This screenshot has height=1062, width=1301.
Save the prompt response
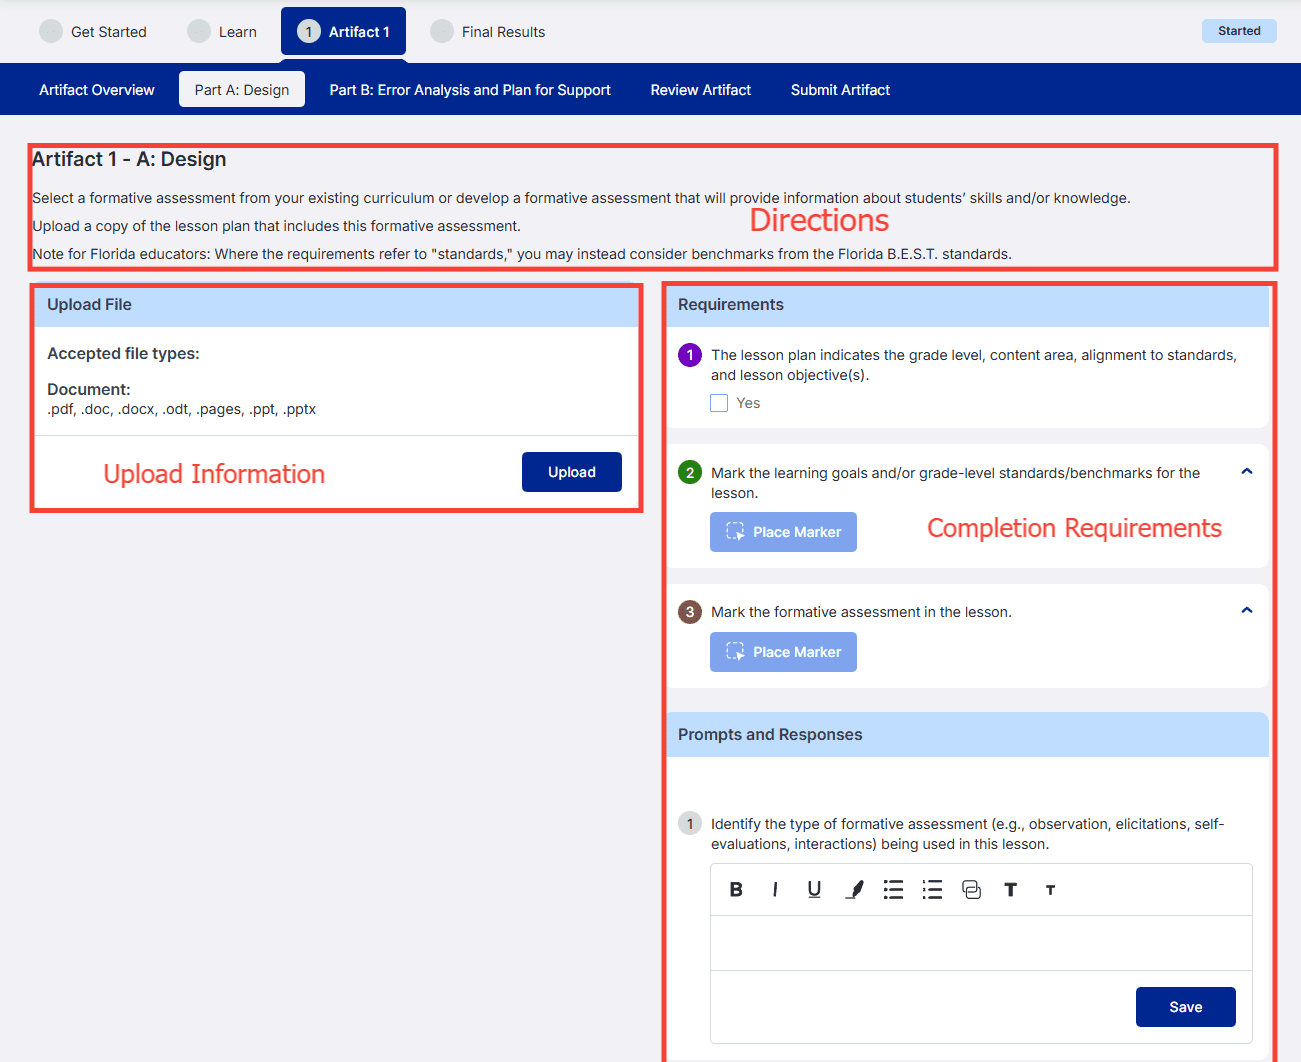(x=1185, y=1007)
